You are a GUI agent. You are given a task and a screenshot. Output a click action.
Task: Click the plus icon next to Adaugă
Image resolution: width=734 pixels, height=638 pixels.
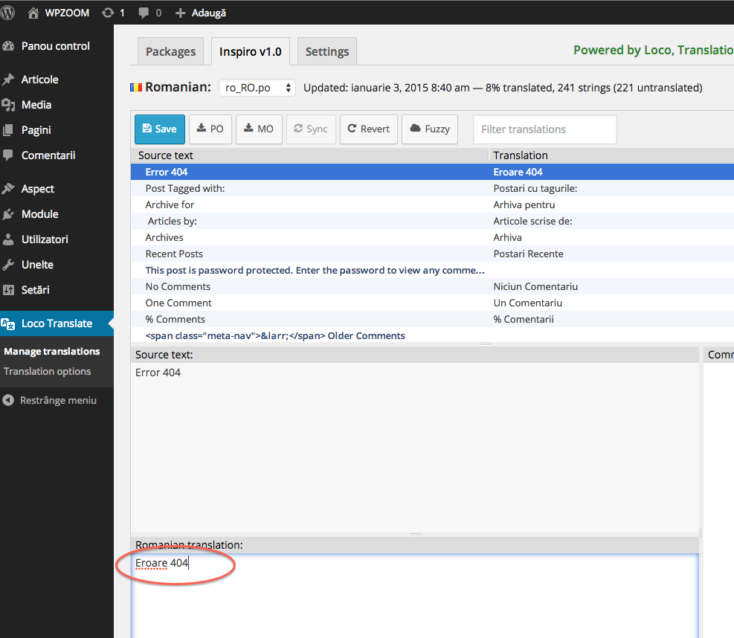click(x=180, y=13)
